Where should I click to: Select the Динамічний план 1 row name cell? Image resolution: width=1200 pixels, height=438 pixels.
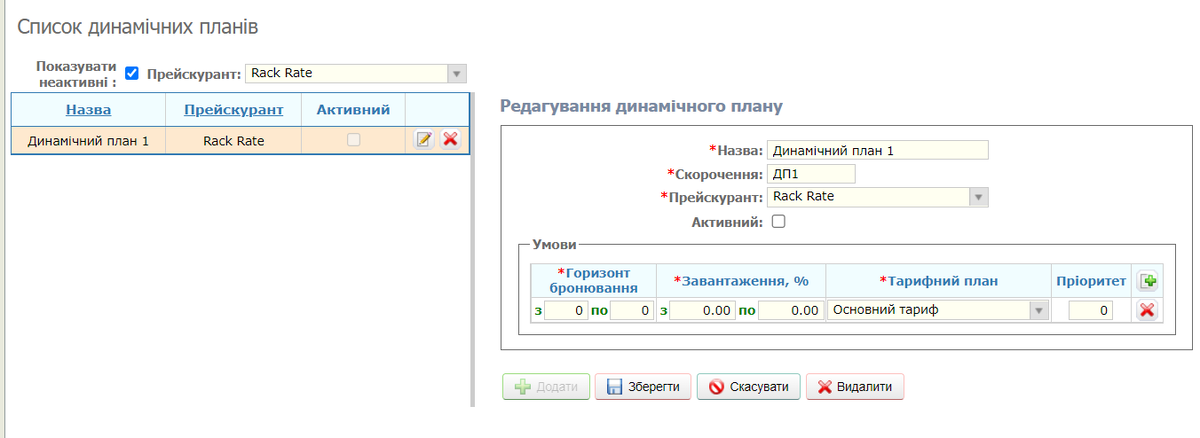(x=88, y=141)
